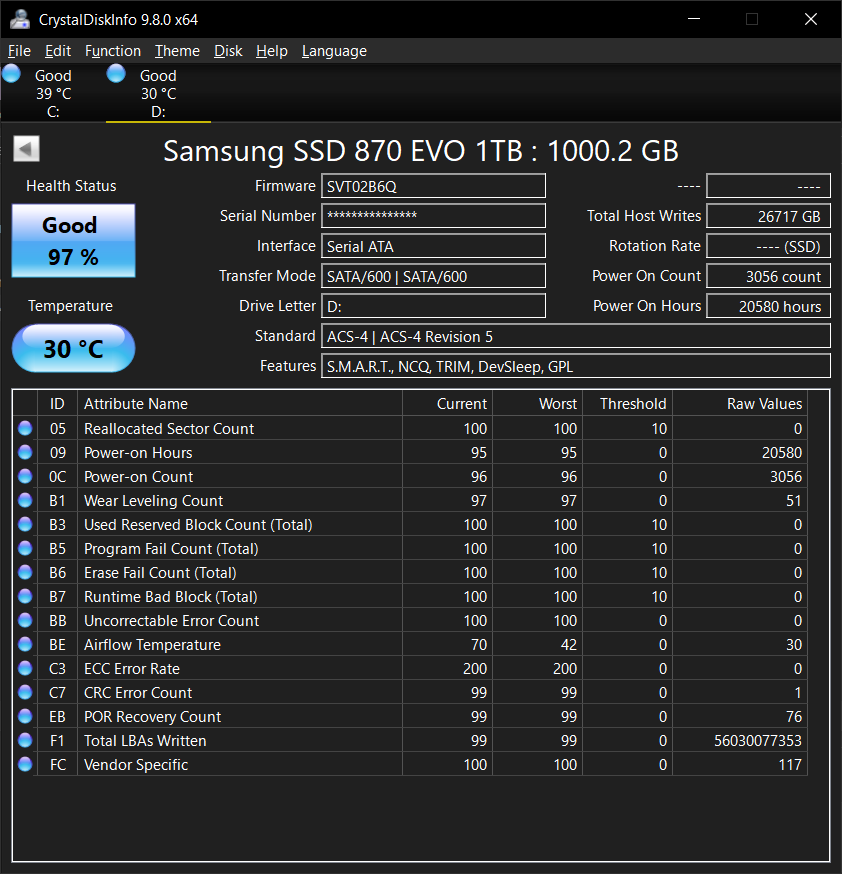The height and width of the screenshot is (874, 842).
Task: Click the Features S.M.A.R.T. field
Action: [x=576, y=366]
